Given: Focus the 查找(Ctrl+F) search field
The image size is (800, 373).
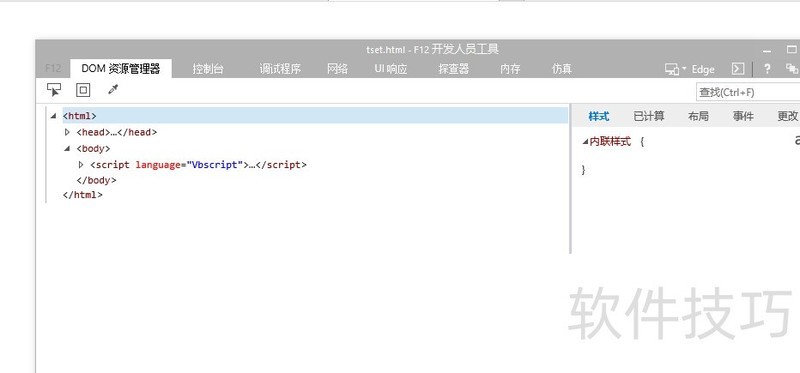Looking at the screenshot, I should pyautogui.click(x=748, y=92).
